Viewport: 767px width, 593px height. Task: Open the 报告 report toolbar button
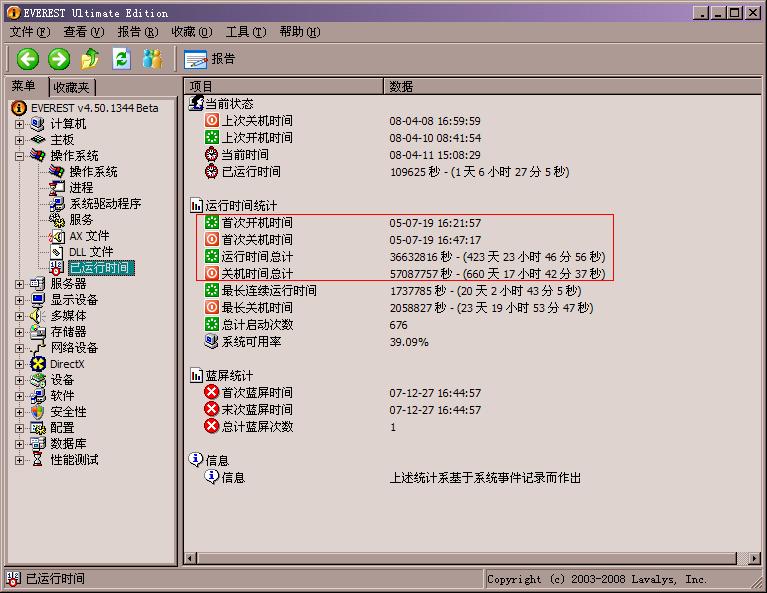pyautogui.click(x=209, y=59)
